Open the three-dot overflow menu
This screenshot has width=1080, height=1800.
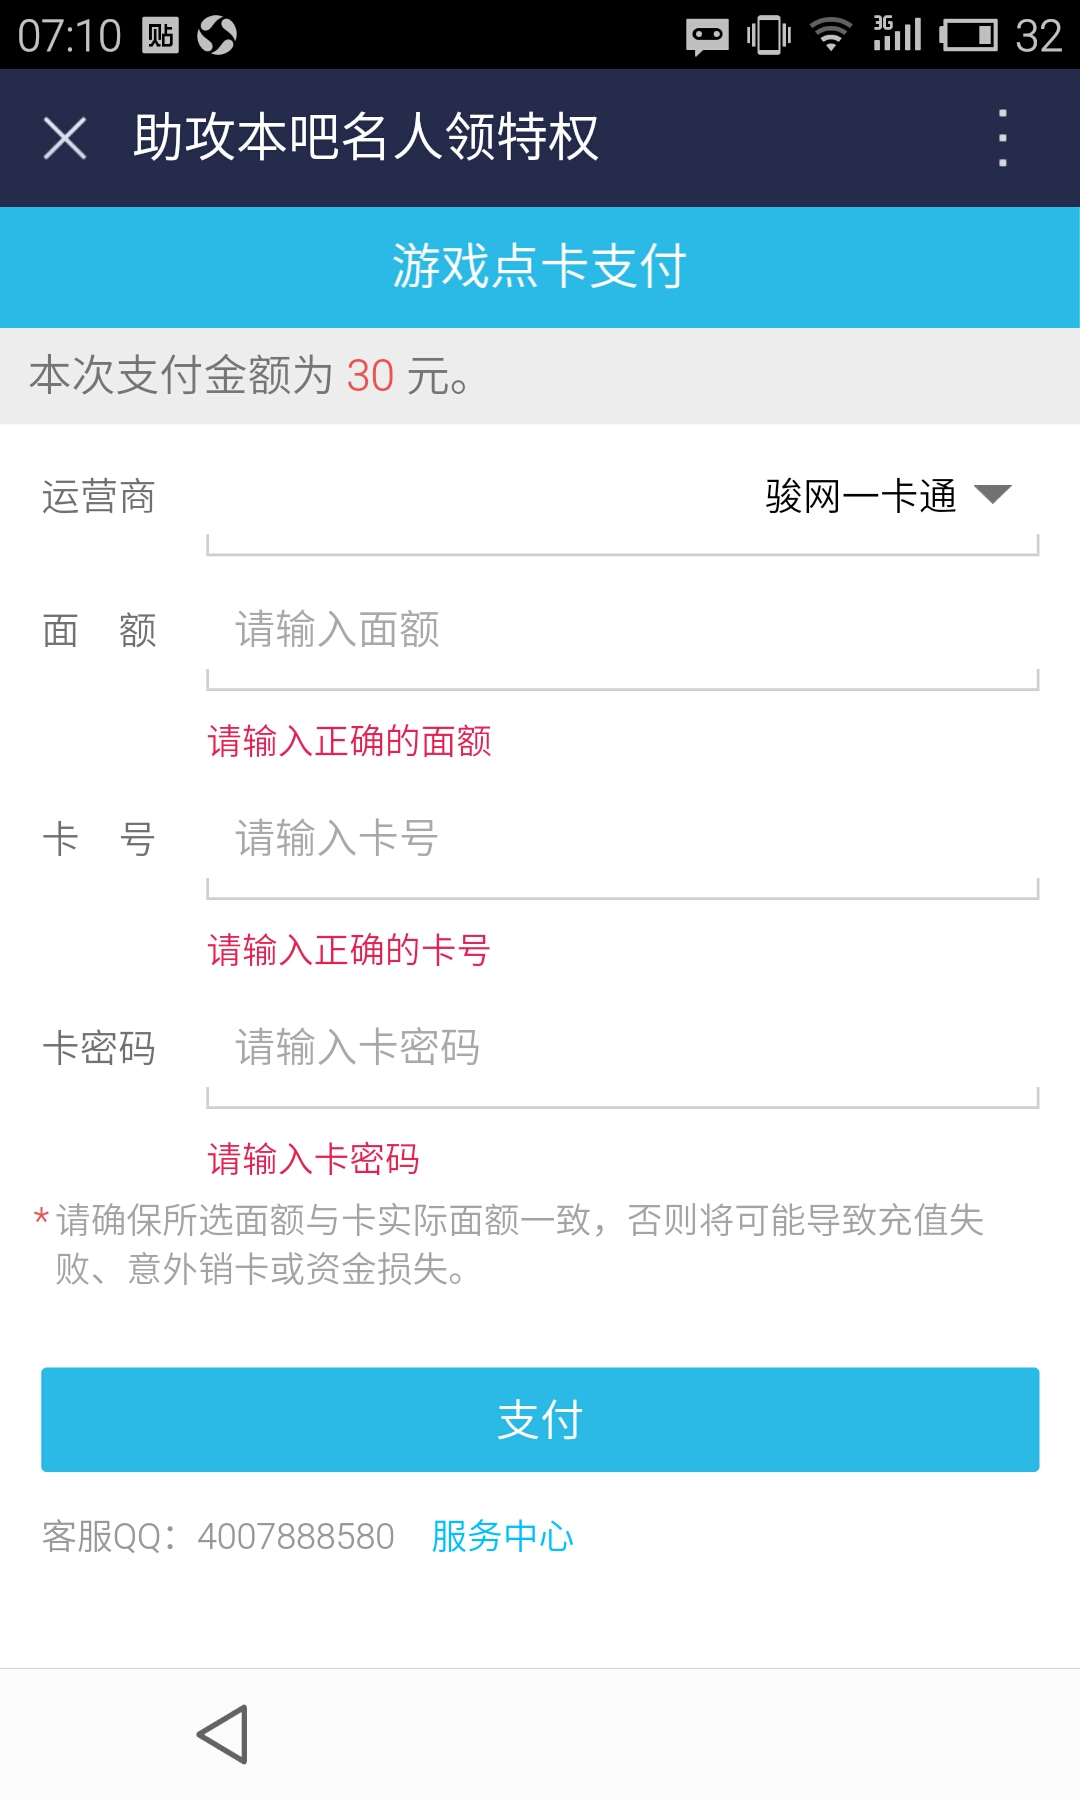point(1002,138)
